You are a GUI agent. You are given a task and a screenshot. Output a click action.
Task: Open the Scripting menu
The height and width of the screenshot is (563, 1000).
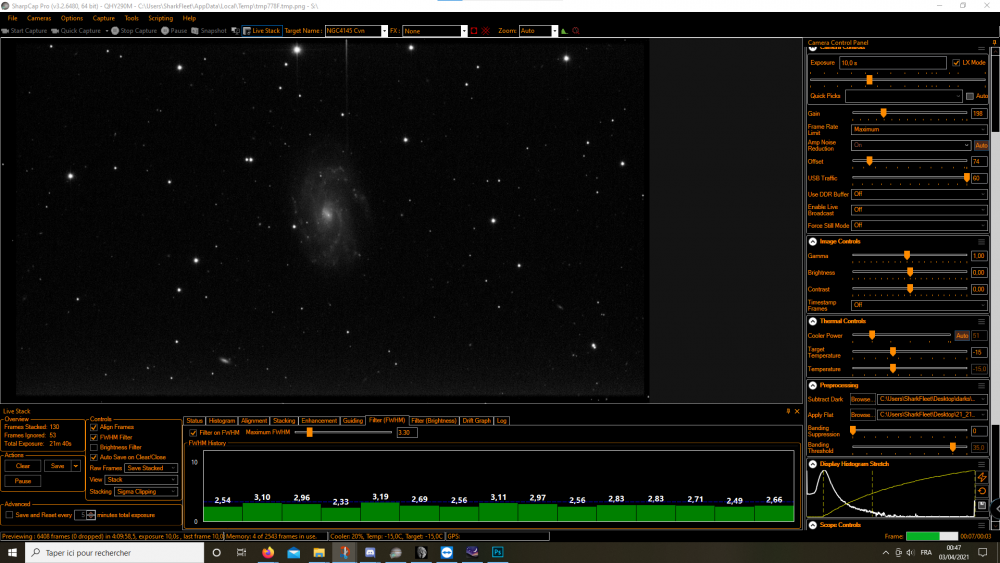pyautogui.click(x=161, y=18)
